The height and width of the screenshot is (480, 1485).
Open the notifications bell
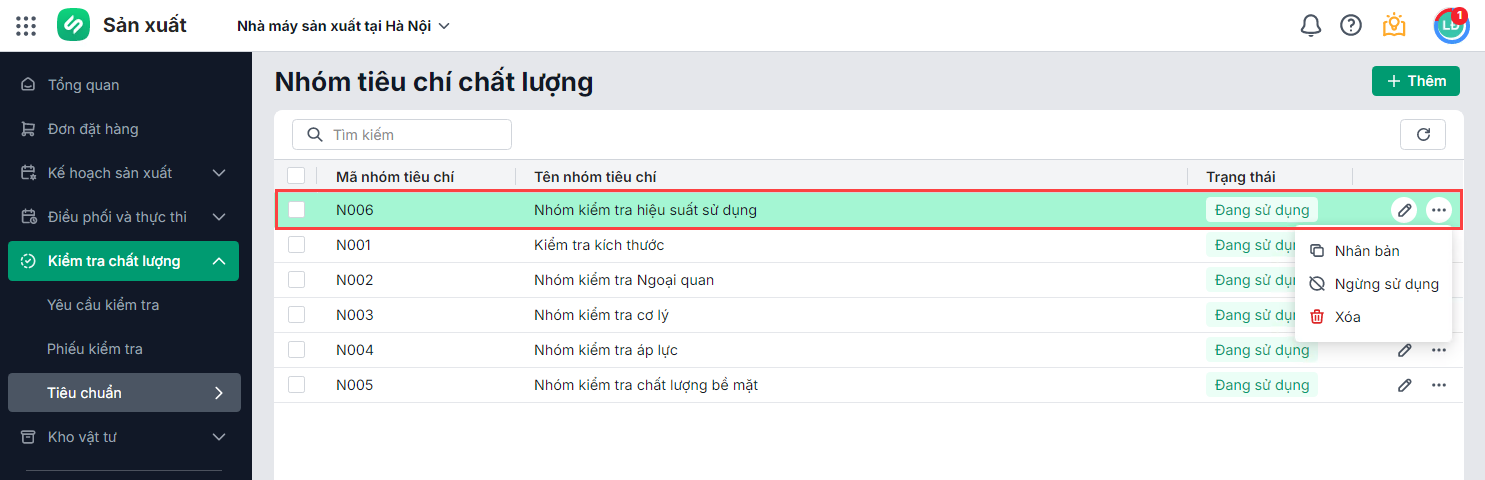pos(1311,26)
